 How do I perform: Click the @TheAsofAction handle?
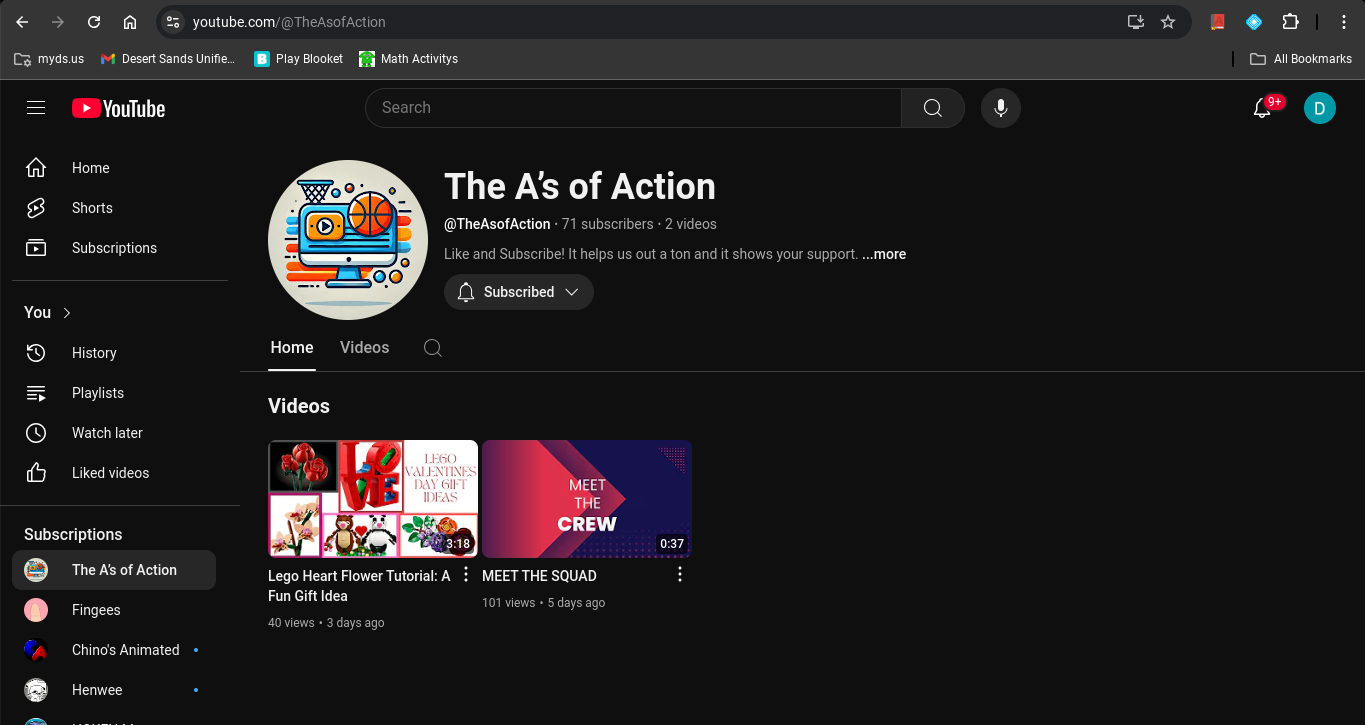pos(497,224)
